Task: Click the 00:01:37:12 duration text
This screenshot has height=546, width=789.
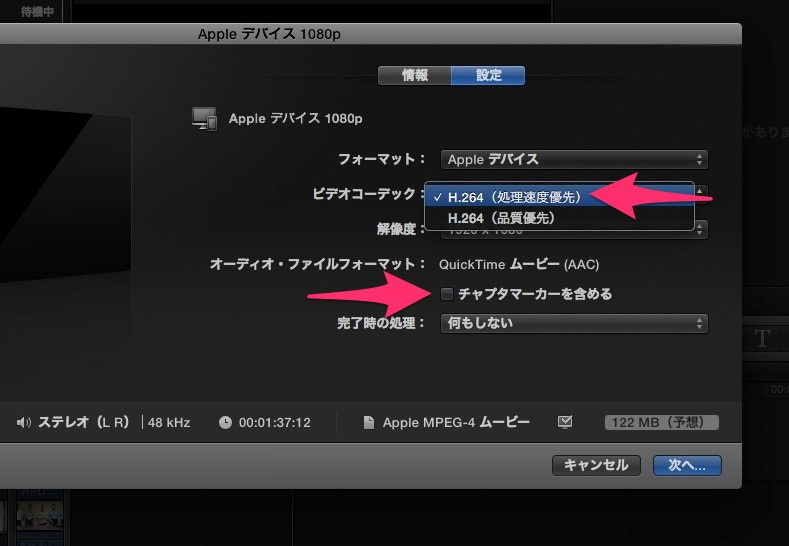Action: point(275,423)
